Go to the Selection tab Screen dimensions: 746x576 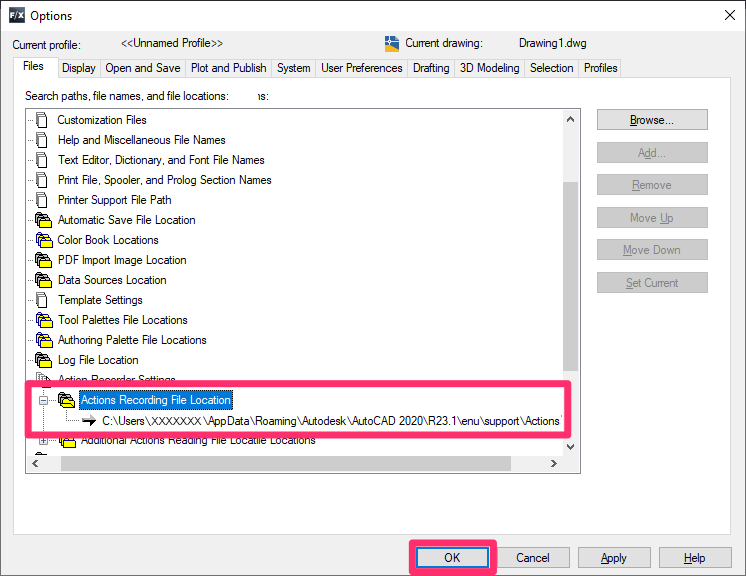[552, 68]
